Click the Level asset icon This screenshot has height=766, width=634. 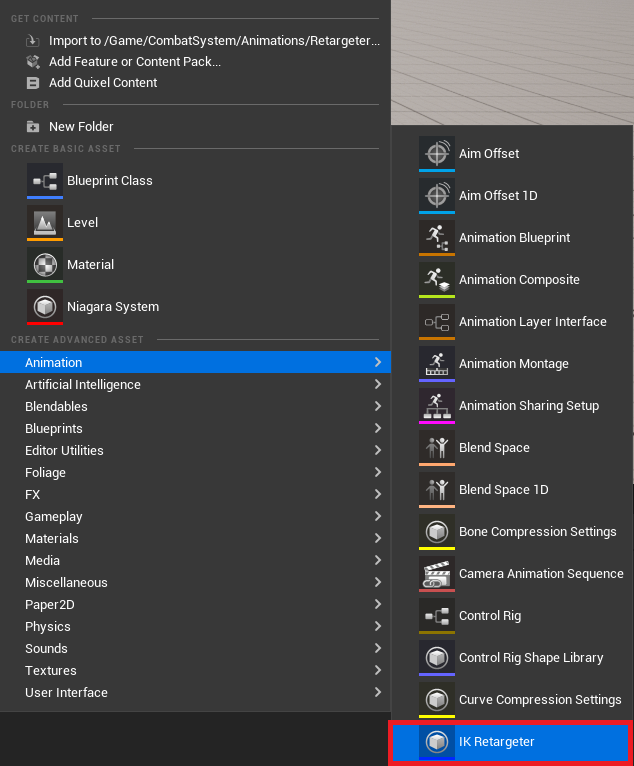pos(45,223)
